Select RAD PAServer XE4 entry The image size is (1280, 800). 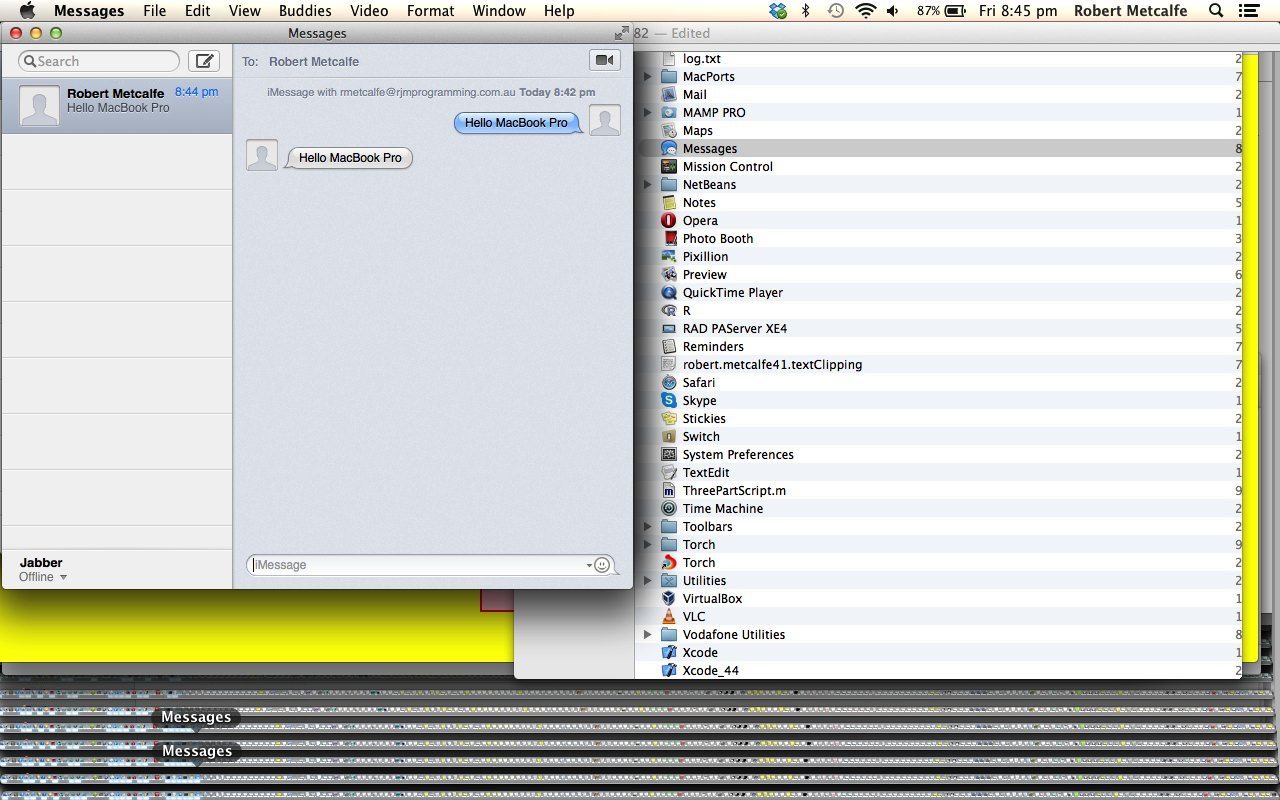pyautogui.click(x=735, y=328)
